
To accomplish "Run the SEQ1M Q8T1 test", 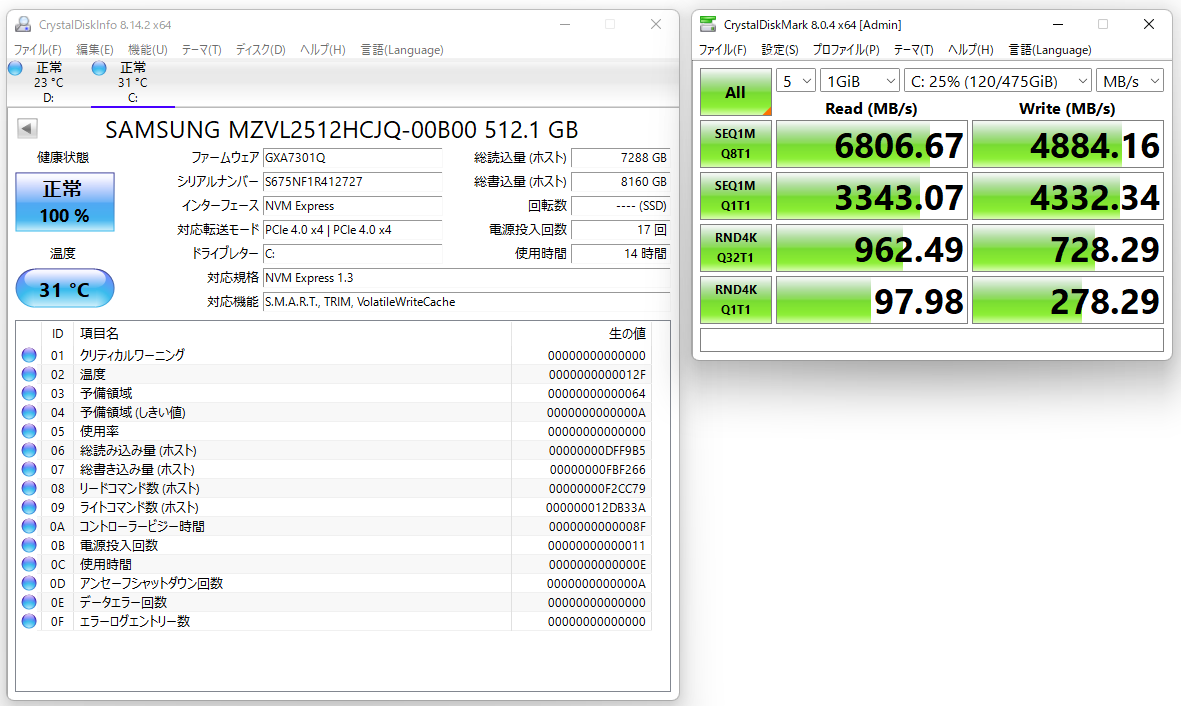I will click(736, 143).
